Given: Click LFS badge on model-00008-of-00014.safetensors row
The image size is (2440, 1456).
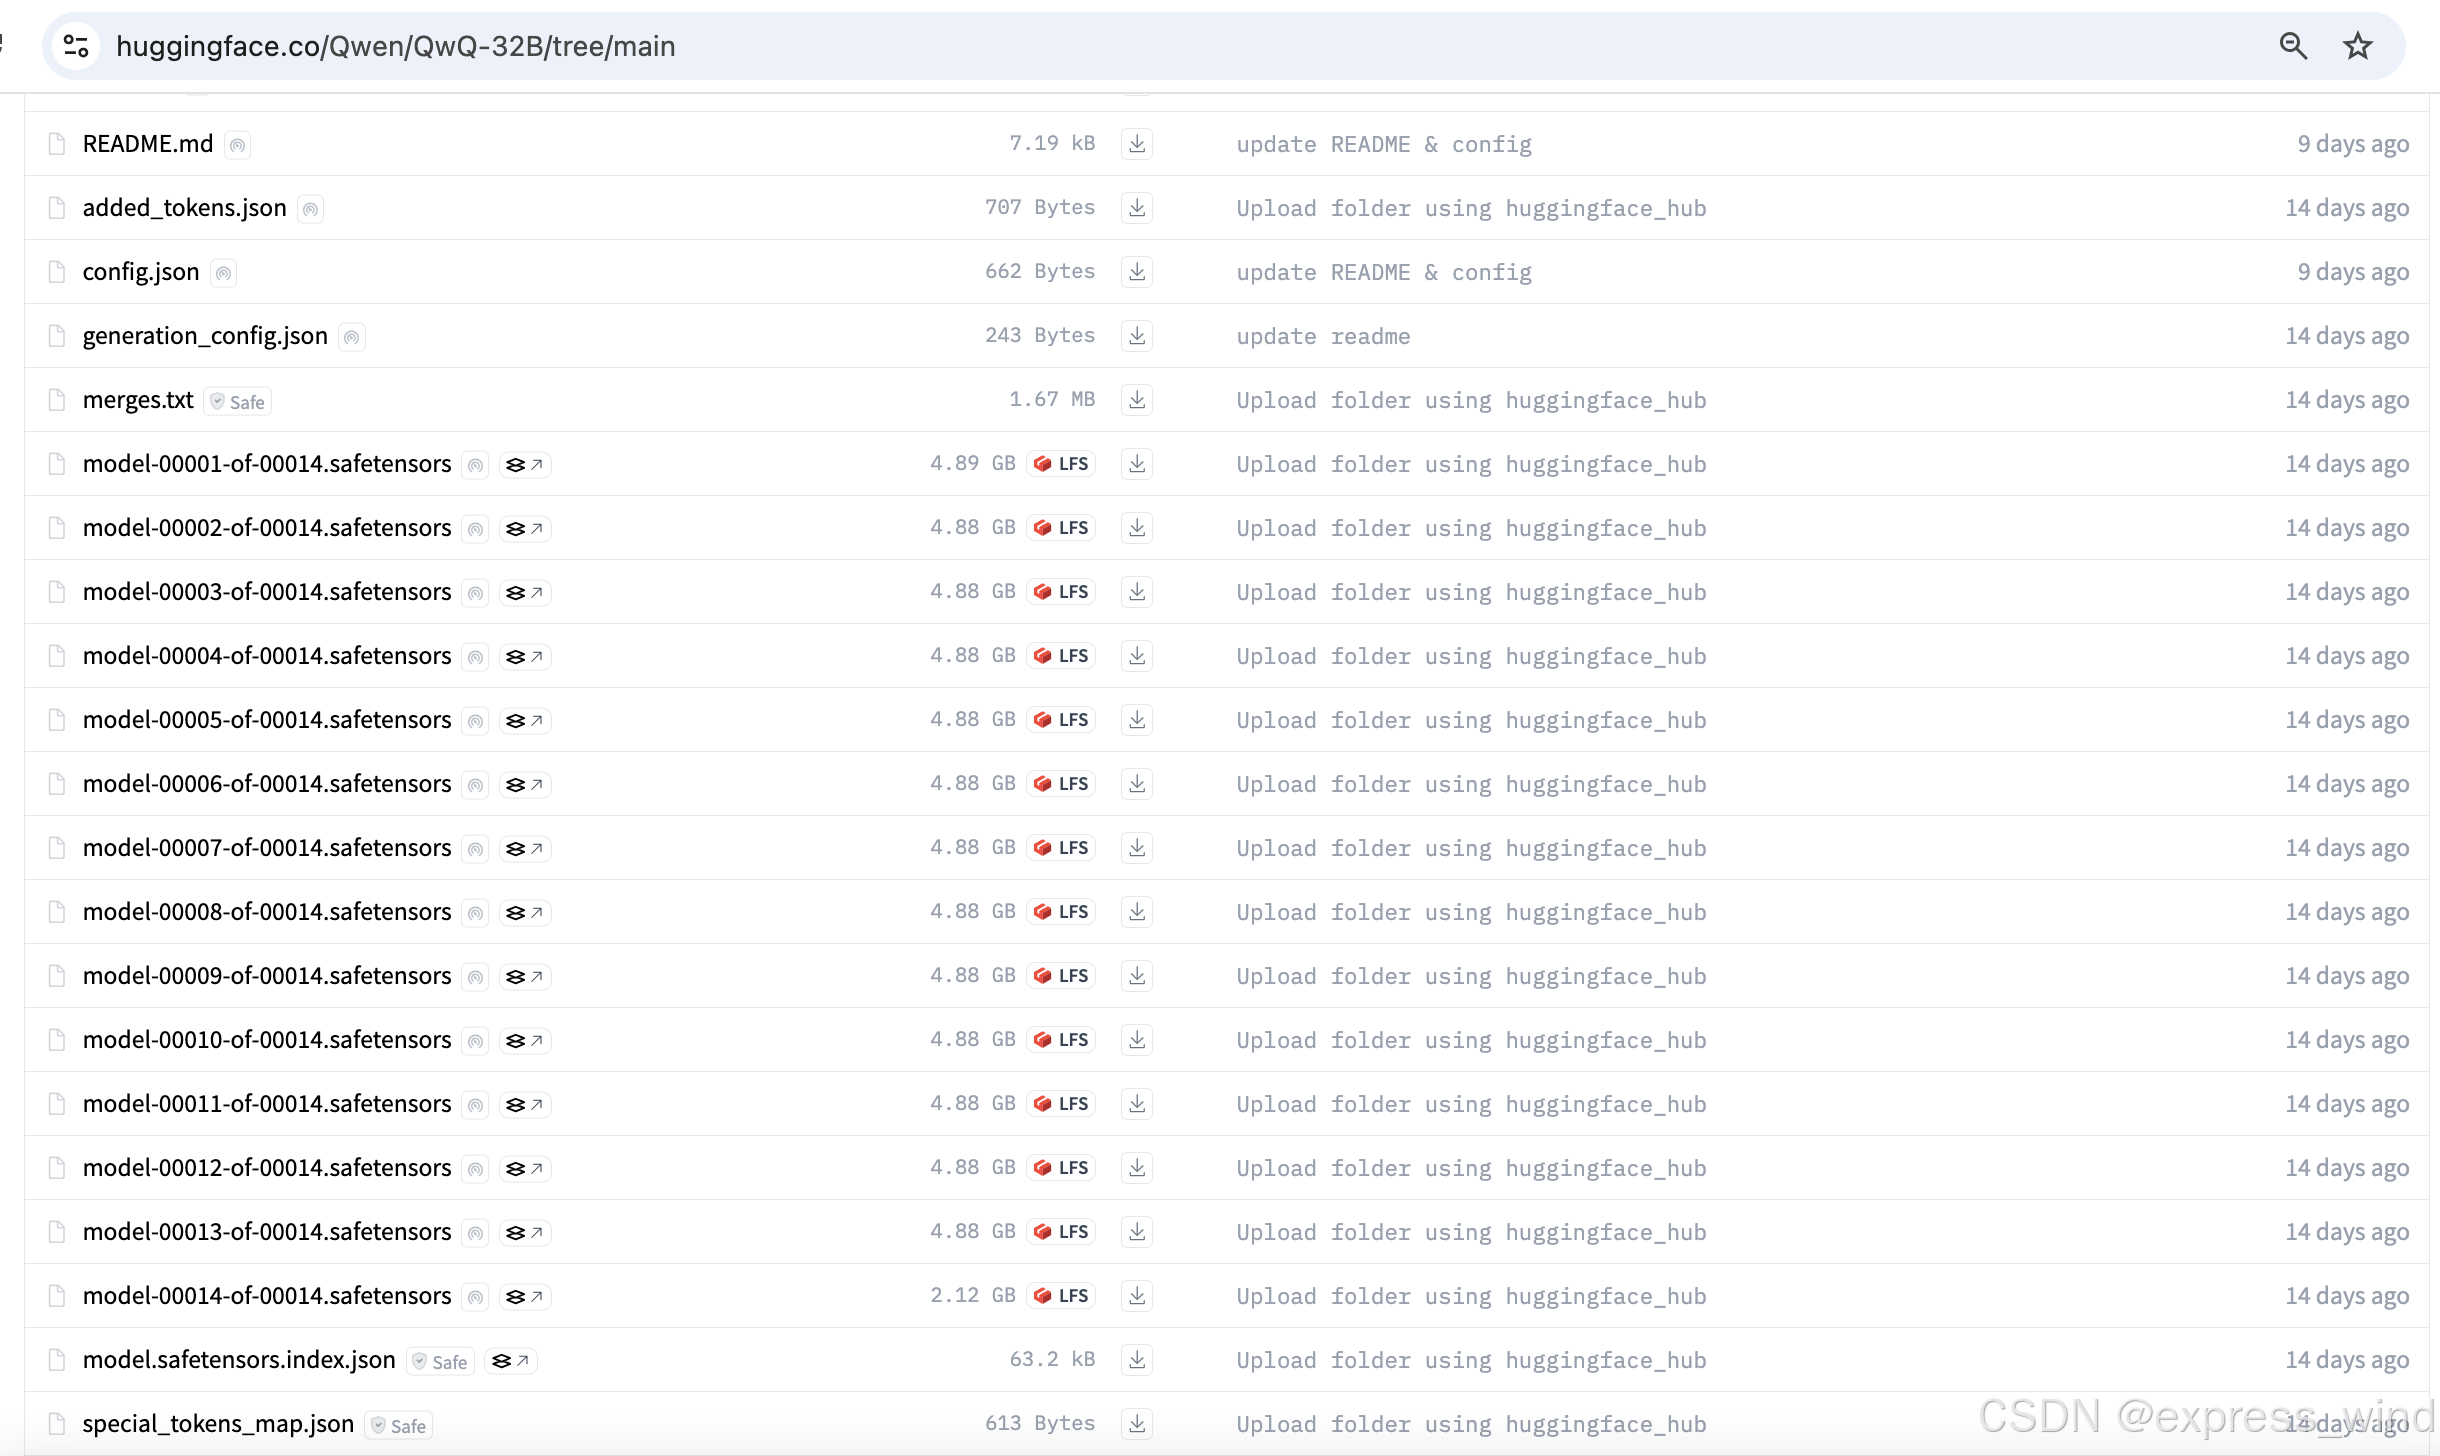Looking at the screenshot, I should click(x=1061, y=912).
